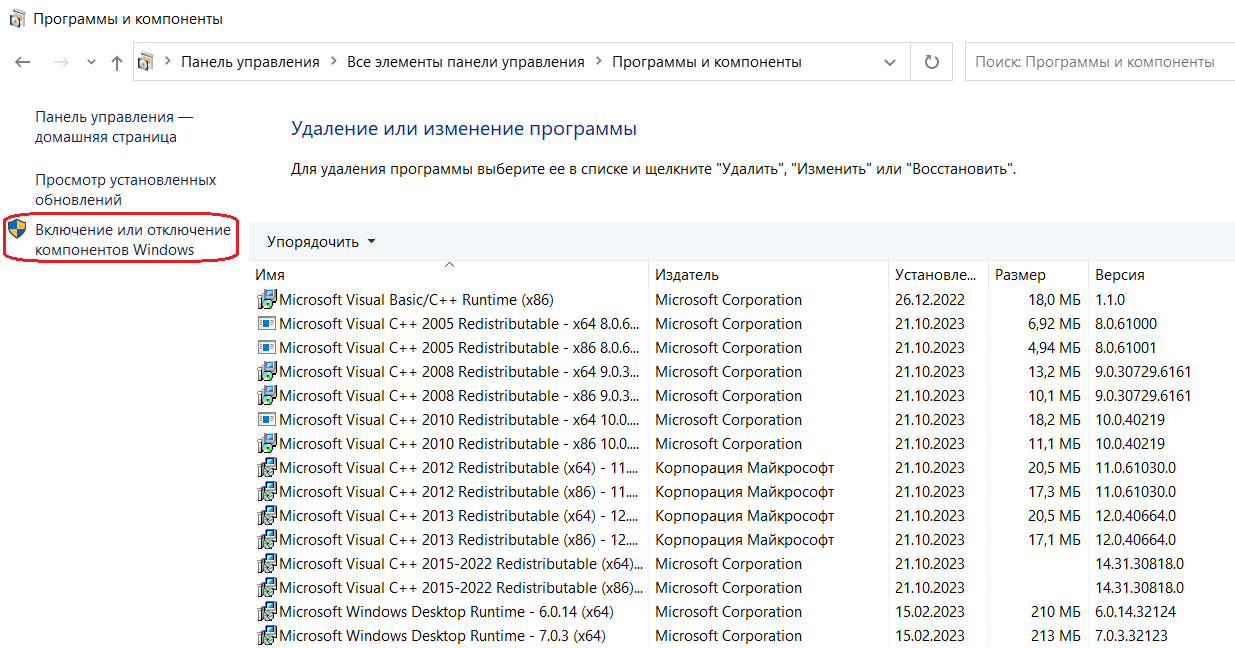Click icon of Microsoft Visual Basic/C++ Runtime (x86)

coord(267,300)
